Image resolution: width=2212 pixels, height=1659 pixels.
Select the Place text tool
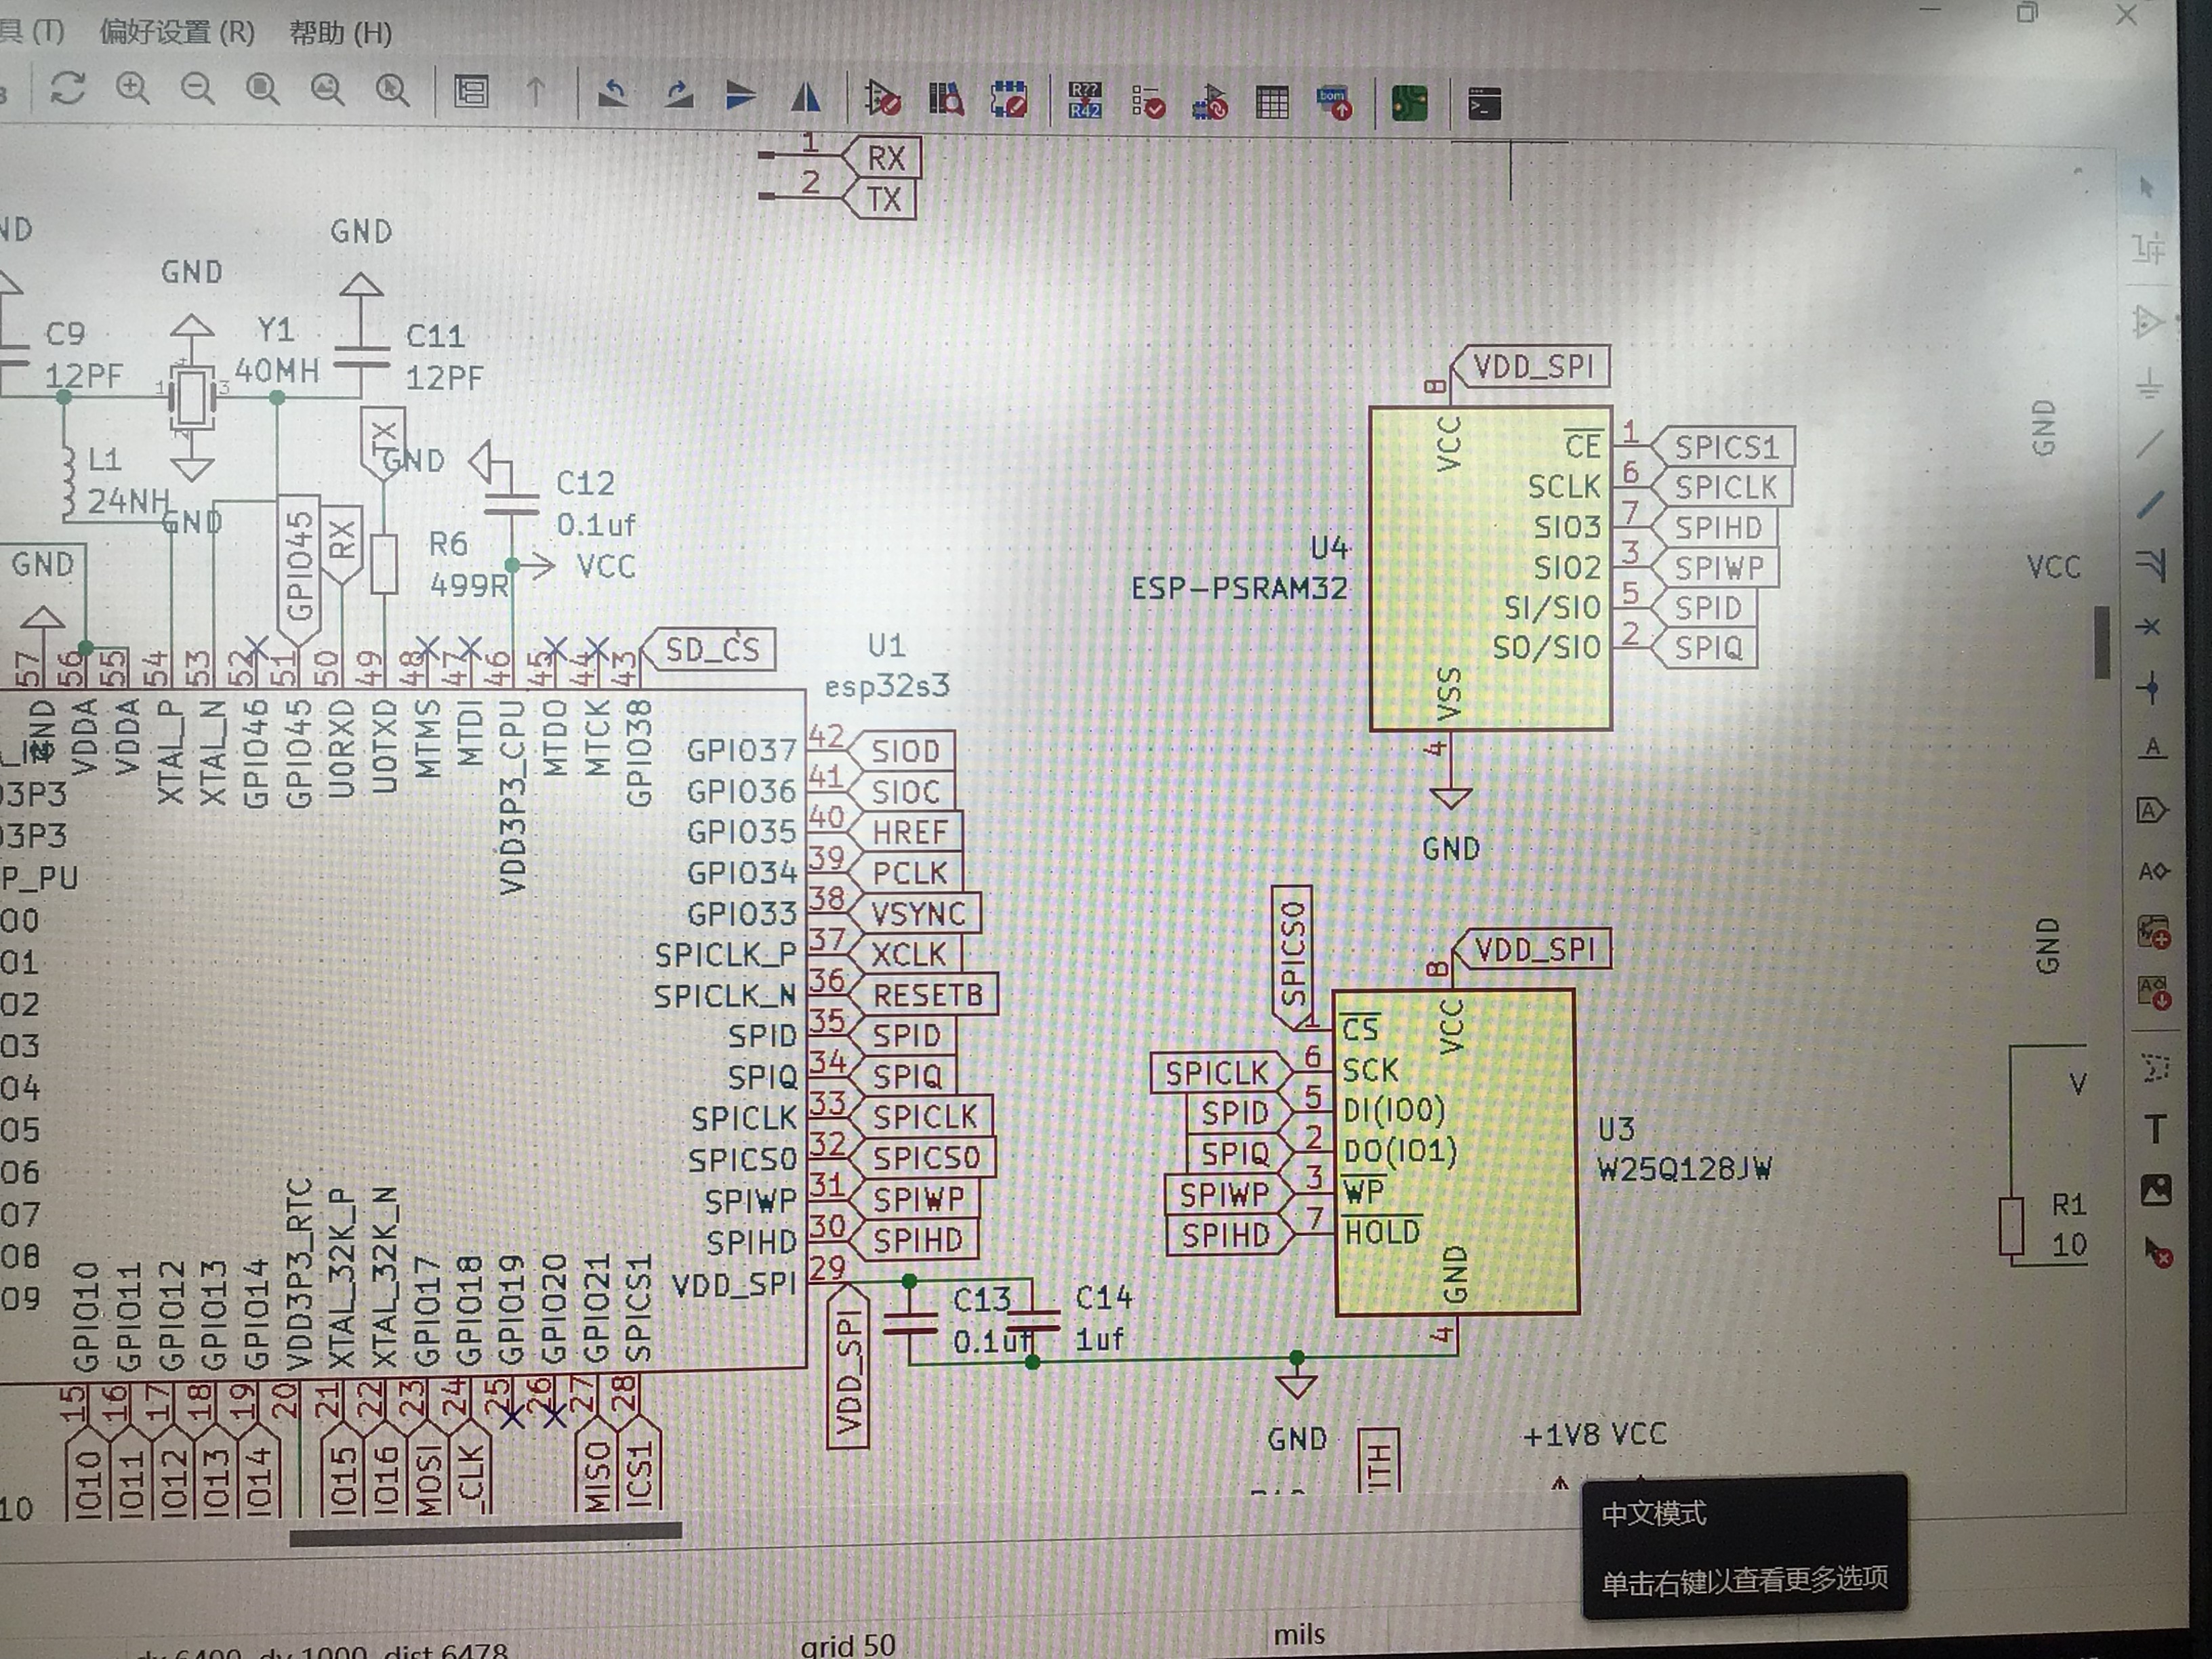[2156, 1129]
